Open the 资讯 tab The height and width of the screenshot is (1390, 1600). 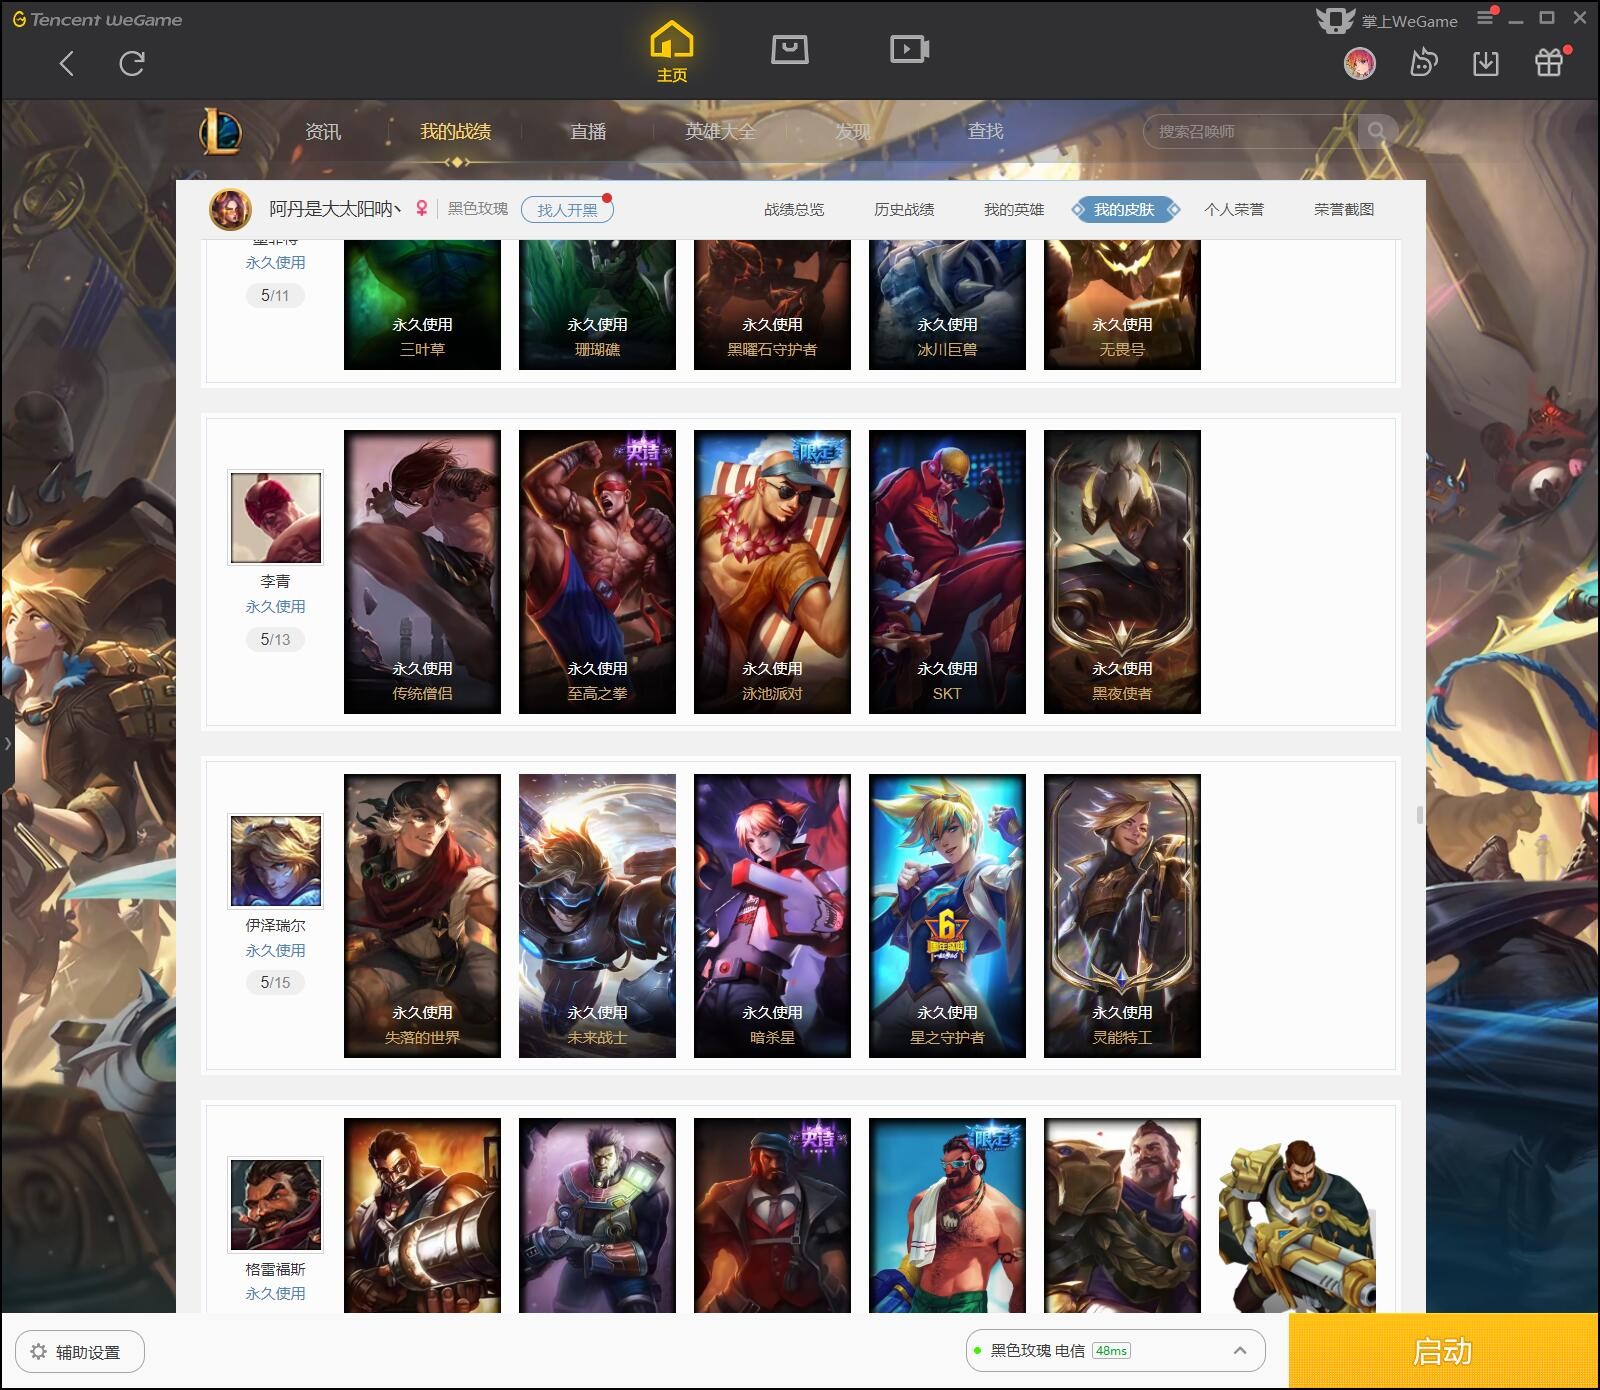(323, 131)
